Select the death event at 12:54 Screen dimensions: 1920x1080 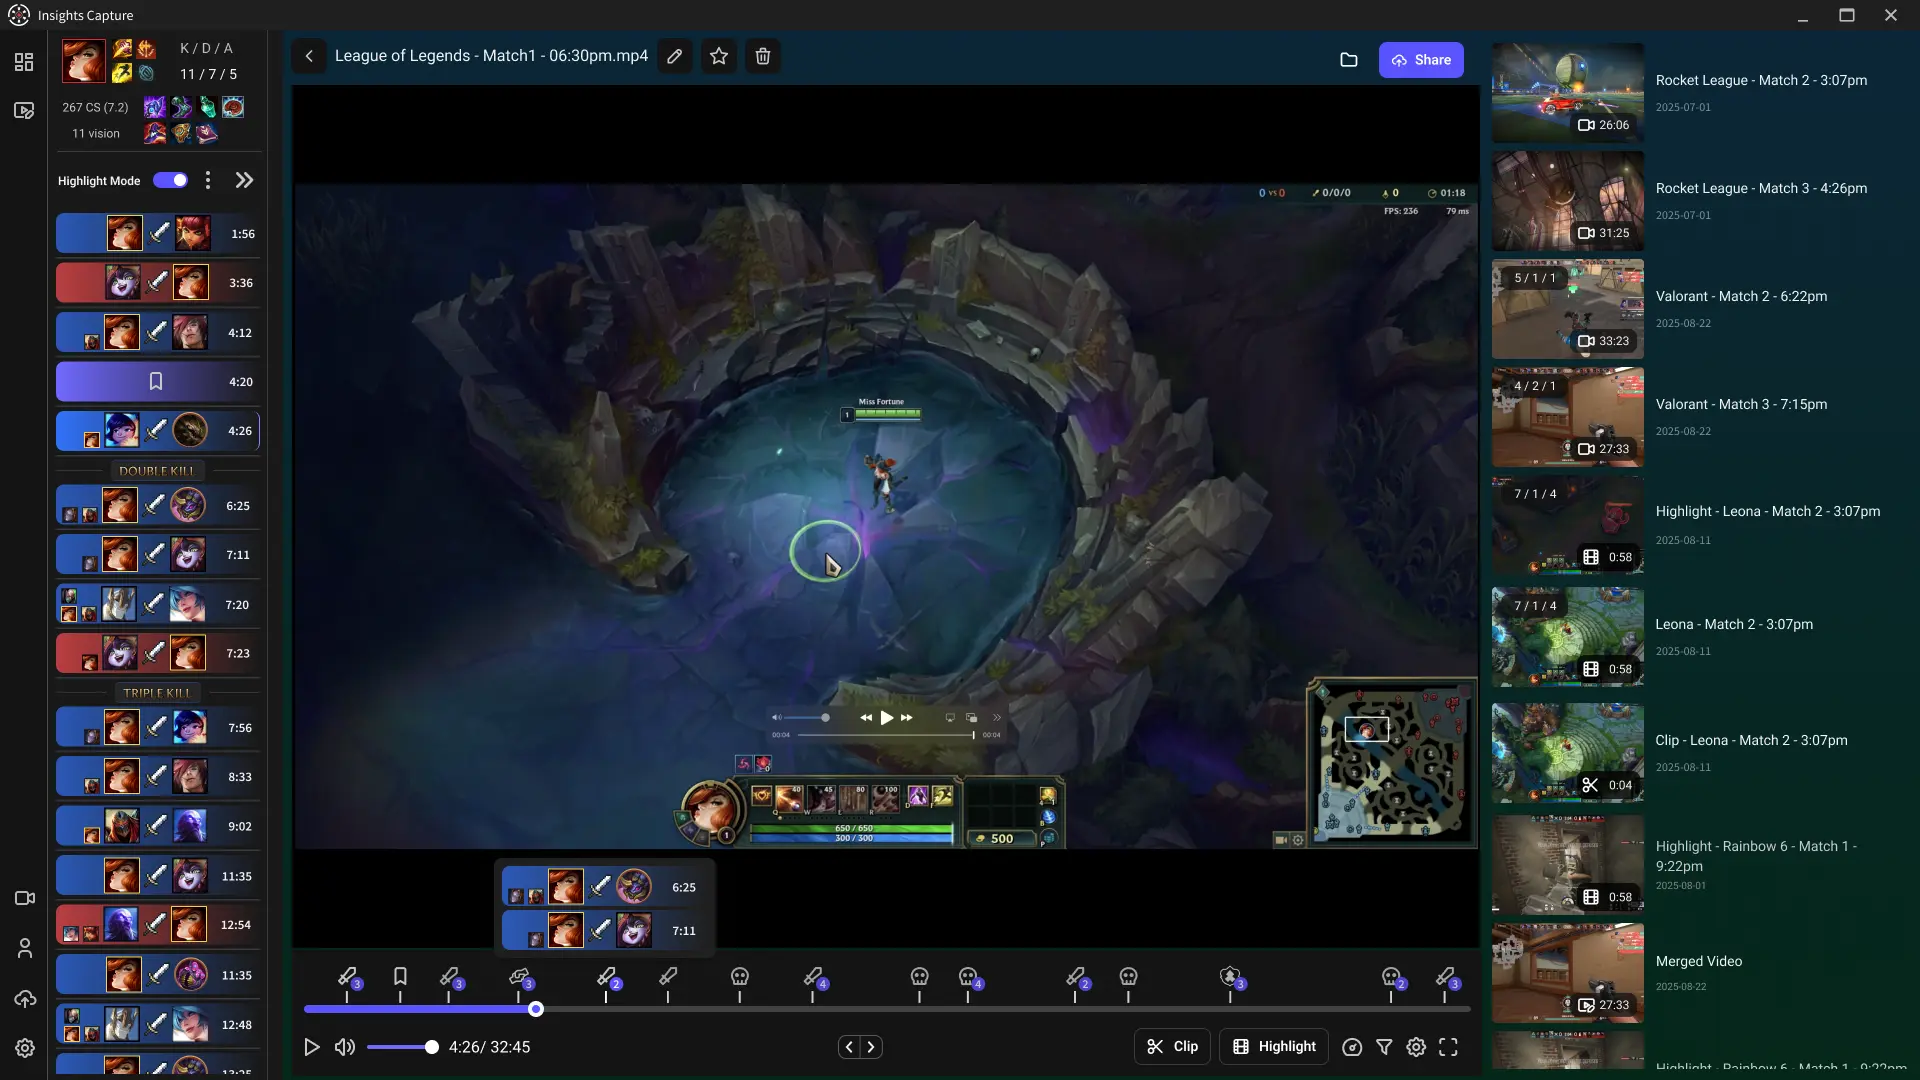coord(158,925)
